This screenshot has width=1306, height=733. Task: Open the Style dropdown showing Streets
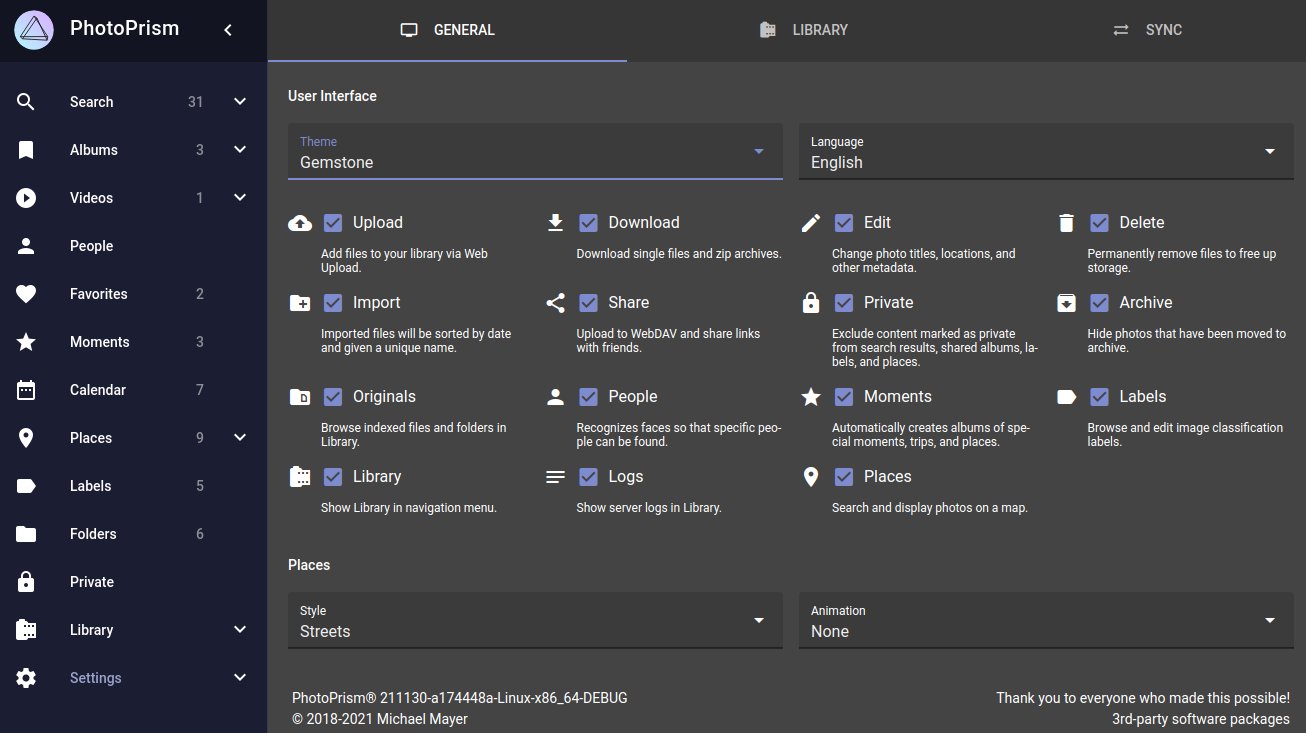[535, 621]
